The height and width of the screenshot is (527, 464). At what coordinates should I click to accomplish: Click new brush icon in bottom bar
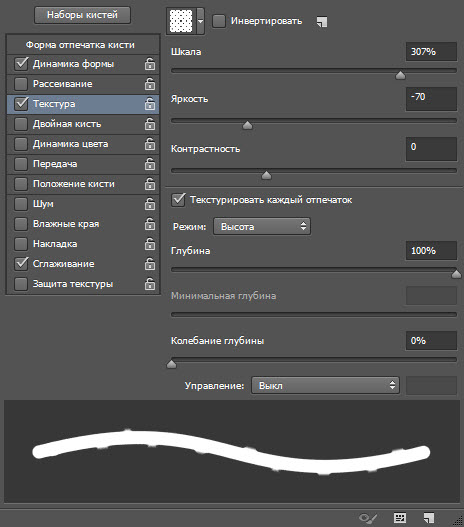click(429, 518)
